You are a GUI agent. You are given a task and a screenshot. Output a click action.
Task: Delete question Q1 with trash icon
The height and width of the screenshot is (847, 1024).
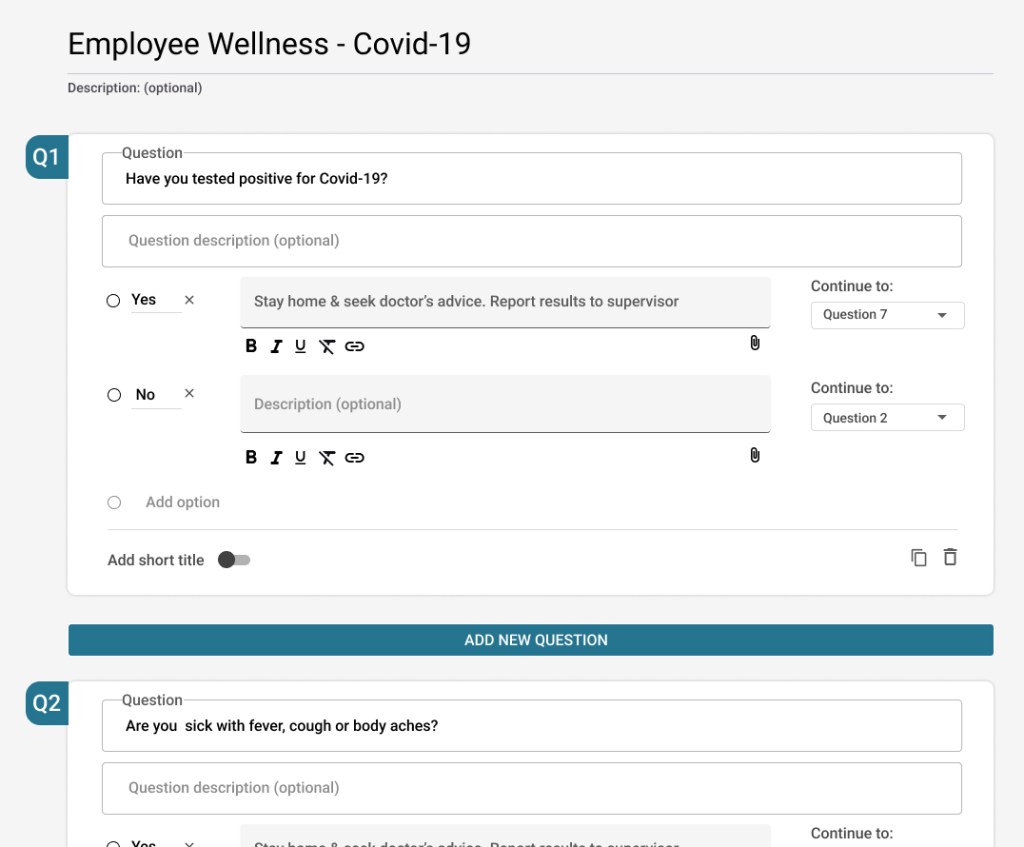click(x=950, y=558)
